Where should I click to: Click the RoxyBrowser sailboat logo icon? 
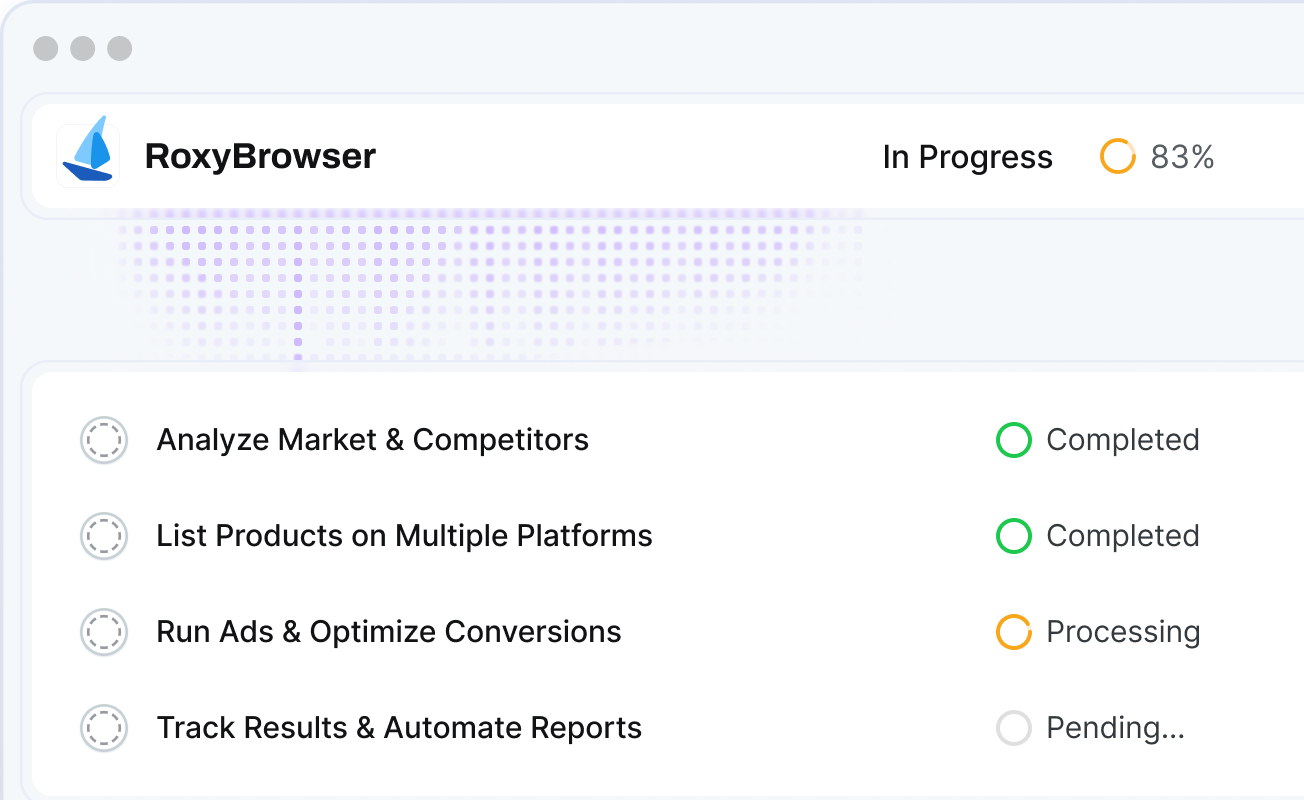click(89, 156)
